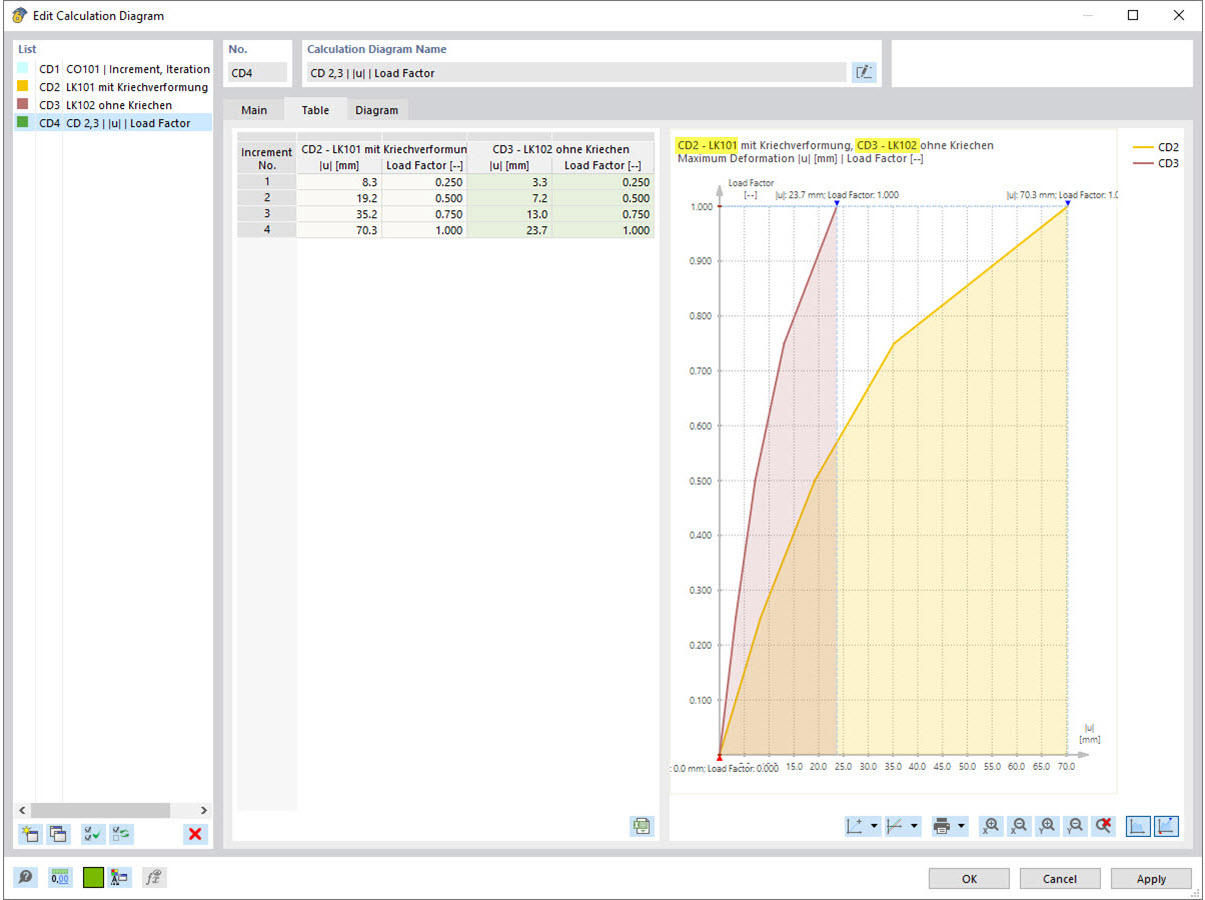Screen dimensions: 1205x900
Task: Open the axis options dropdown arrow
Action: coord(873,826)
